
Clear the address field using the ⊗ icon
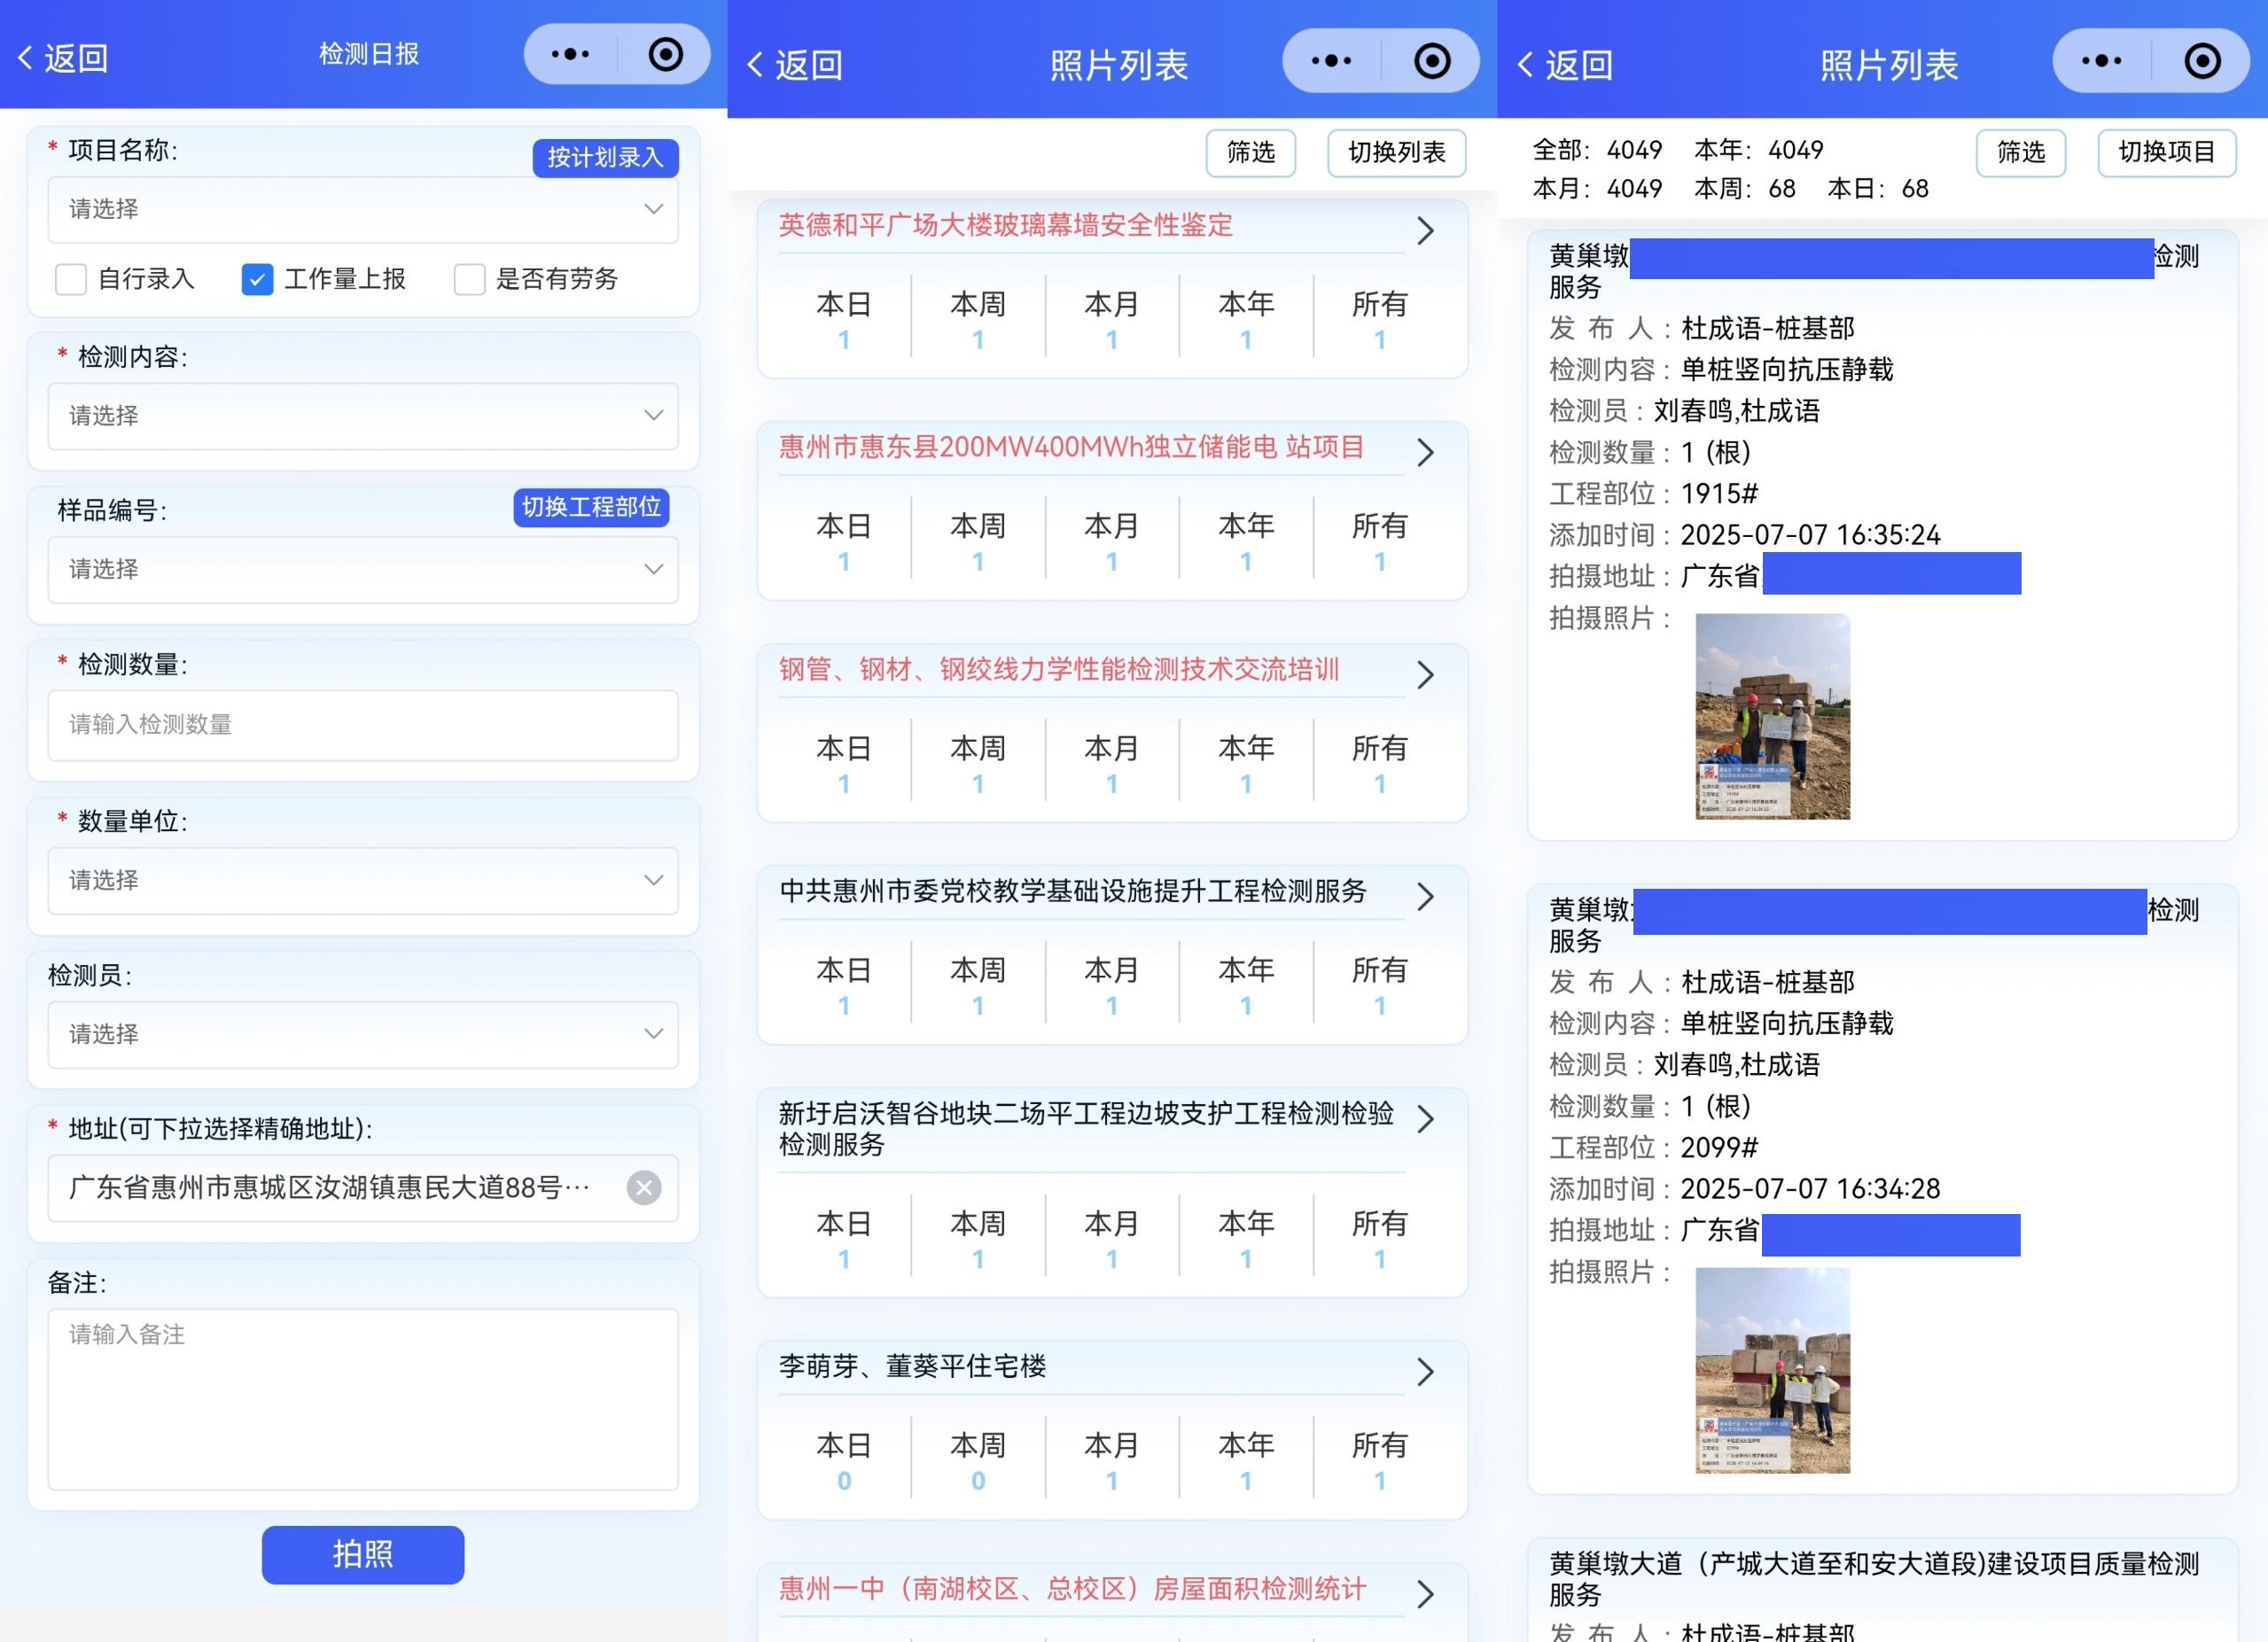click(x=644, y=1188)
